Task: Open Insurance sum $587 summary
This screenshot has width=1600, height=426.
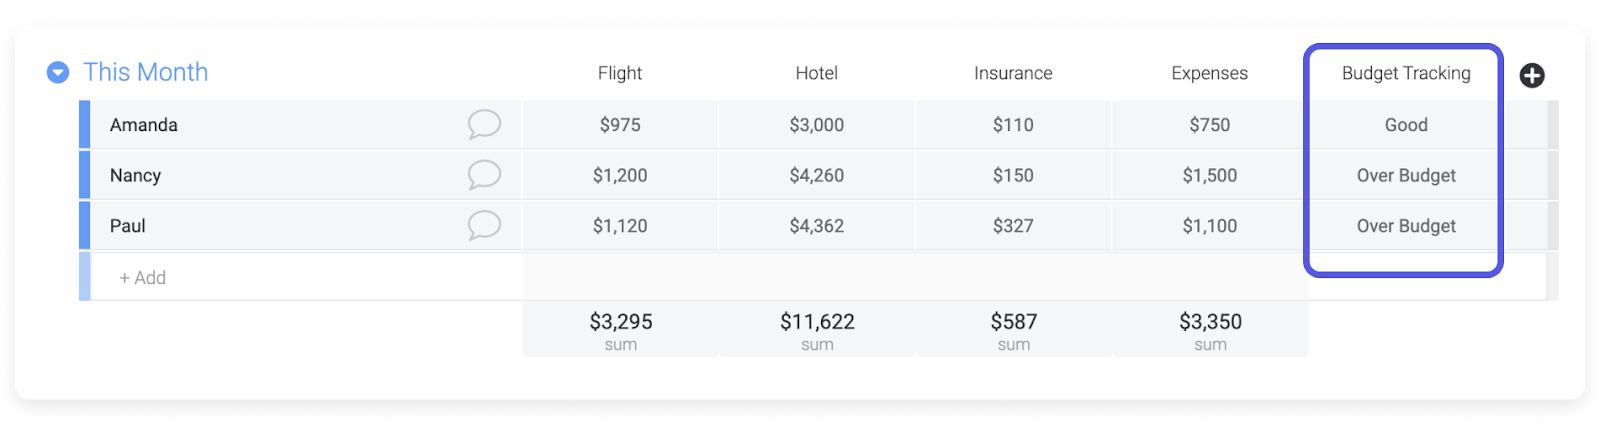Action: [1013, 329]
